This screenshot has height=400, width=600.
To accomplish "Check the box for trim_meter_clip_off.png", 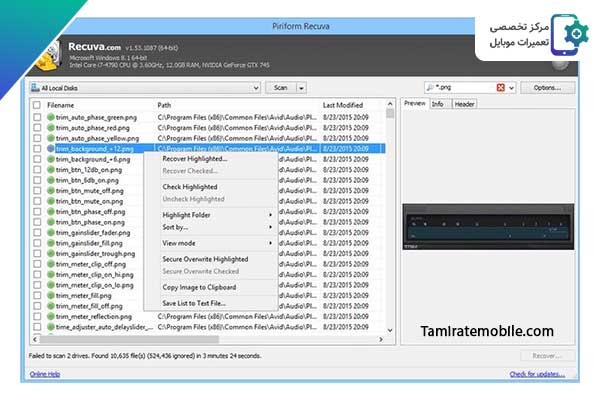I will [x=37, y=264].
